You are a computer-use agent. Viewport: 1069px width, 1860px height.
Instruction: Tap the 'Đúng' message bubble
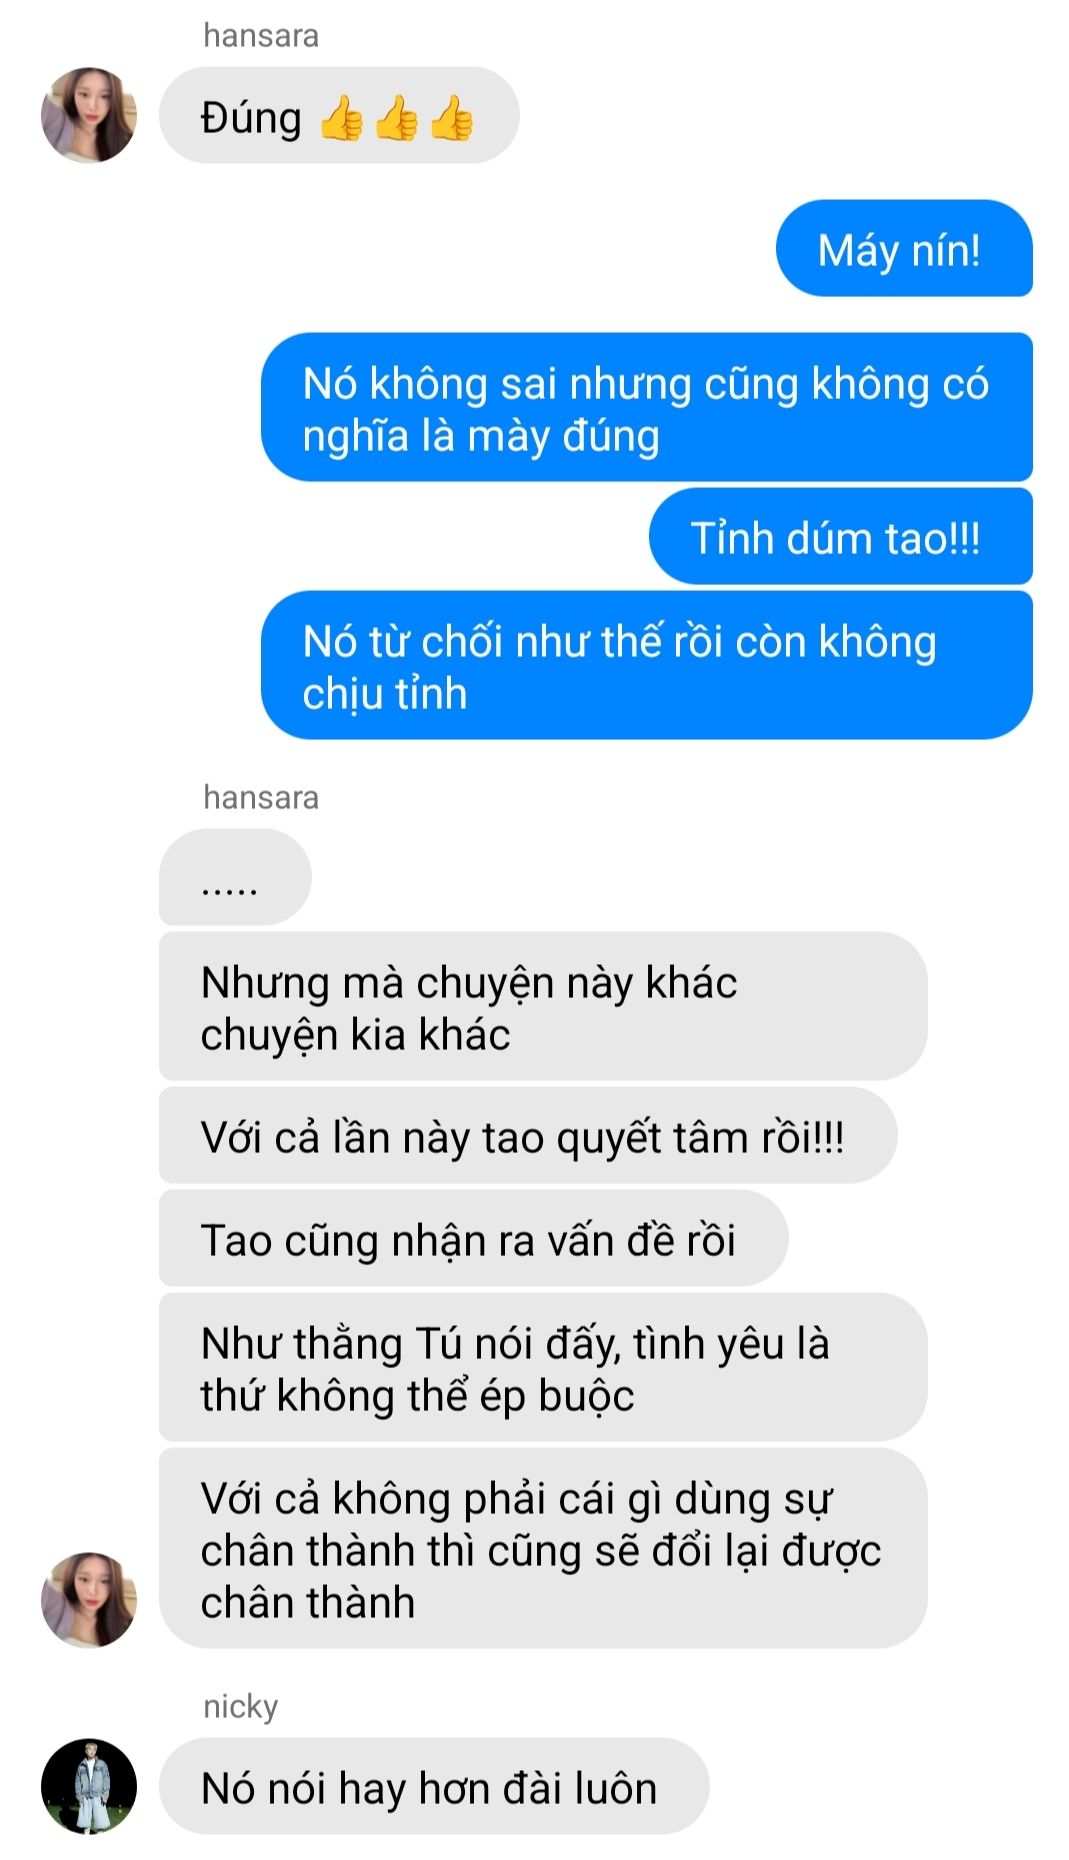(339, 115)
